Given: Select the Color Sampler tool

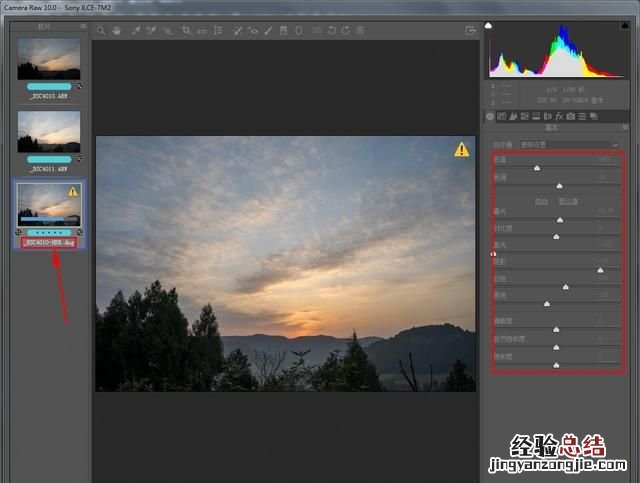Looking at the screenshot, I should pos(151,31).
